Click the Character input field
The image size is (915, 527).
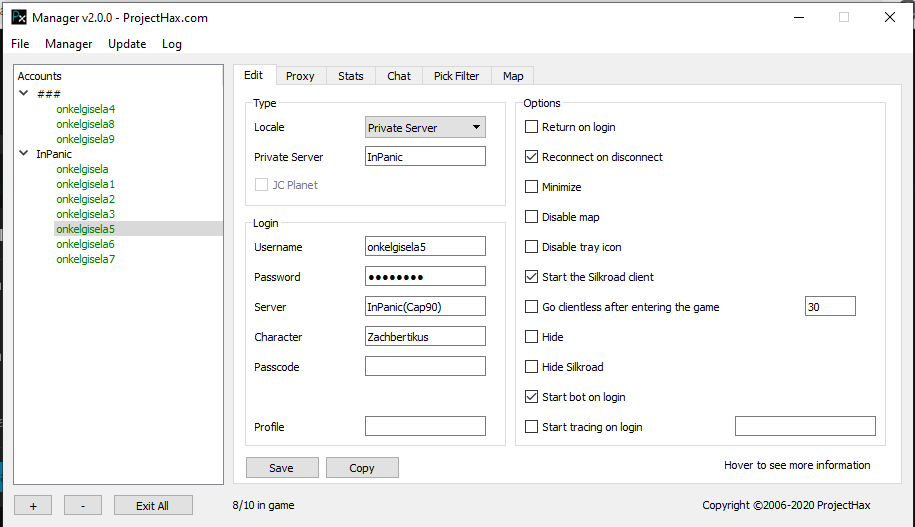pos(425,337)
